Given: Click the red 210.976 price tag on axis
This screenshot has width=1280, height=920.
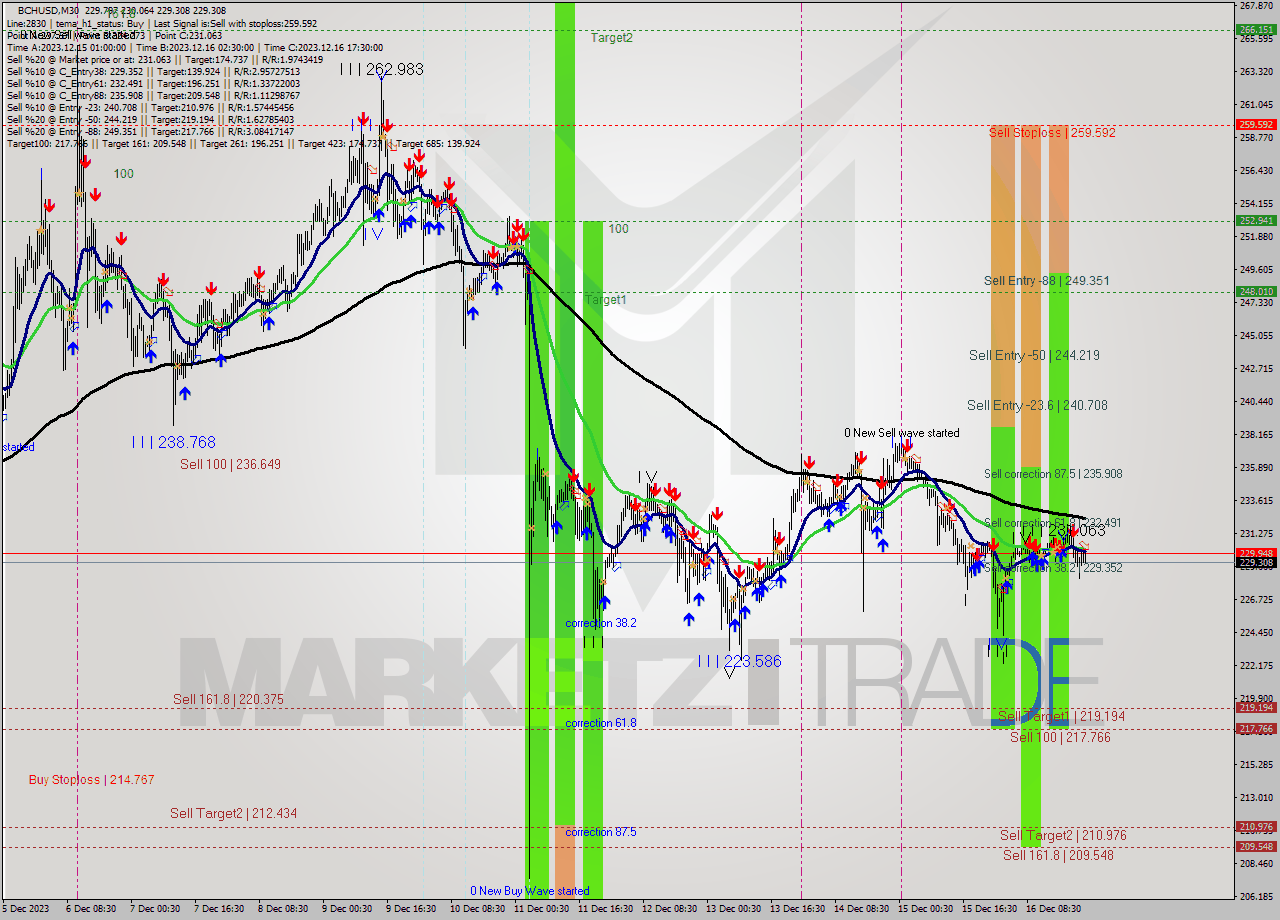Looking at the screenshot, I should point(1256,826).
